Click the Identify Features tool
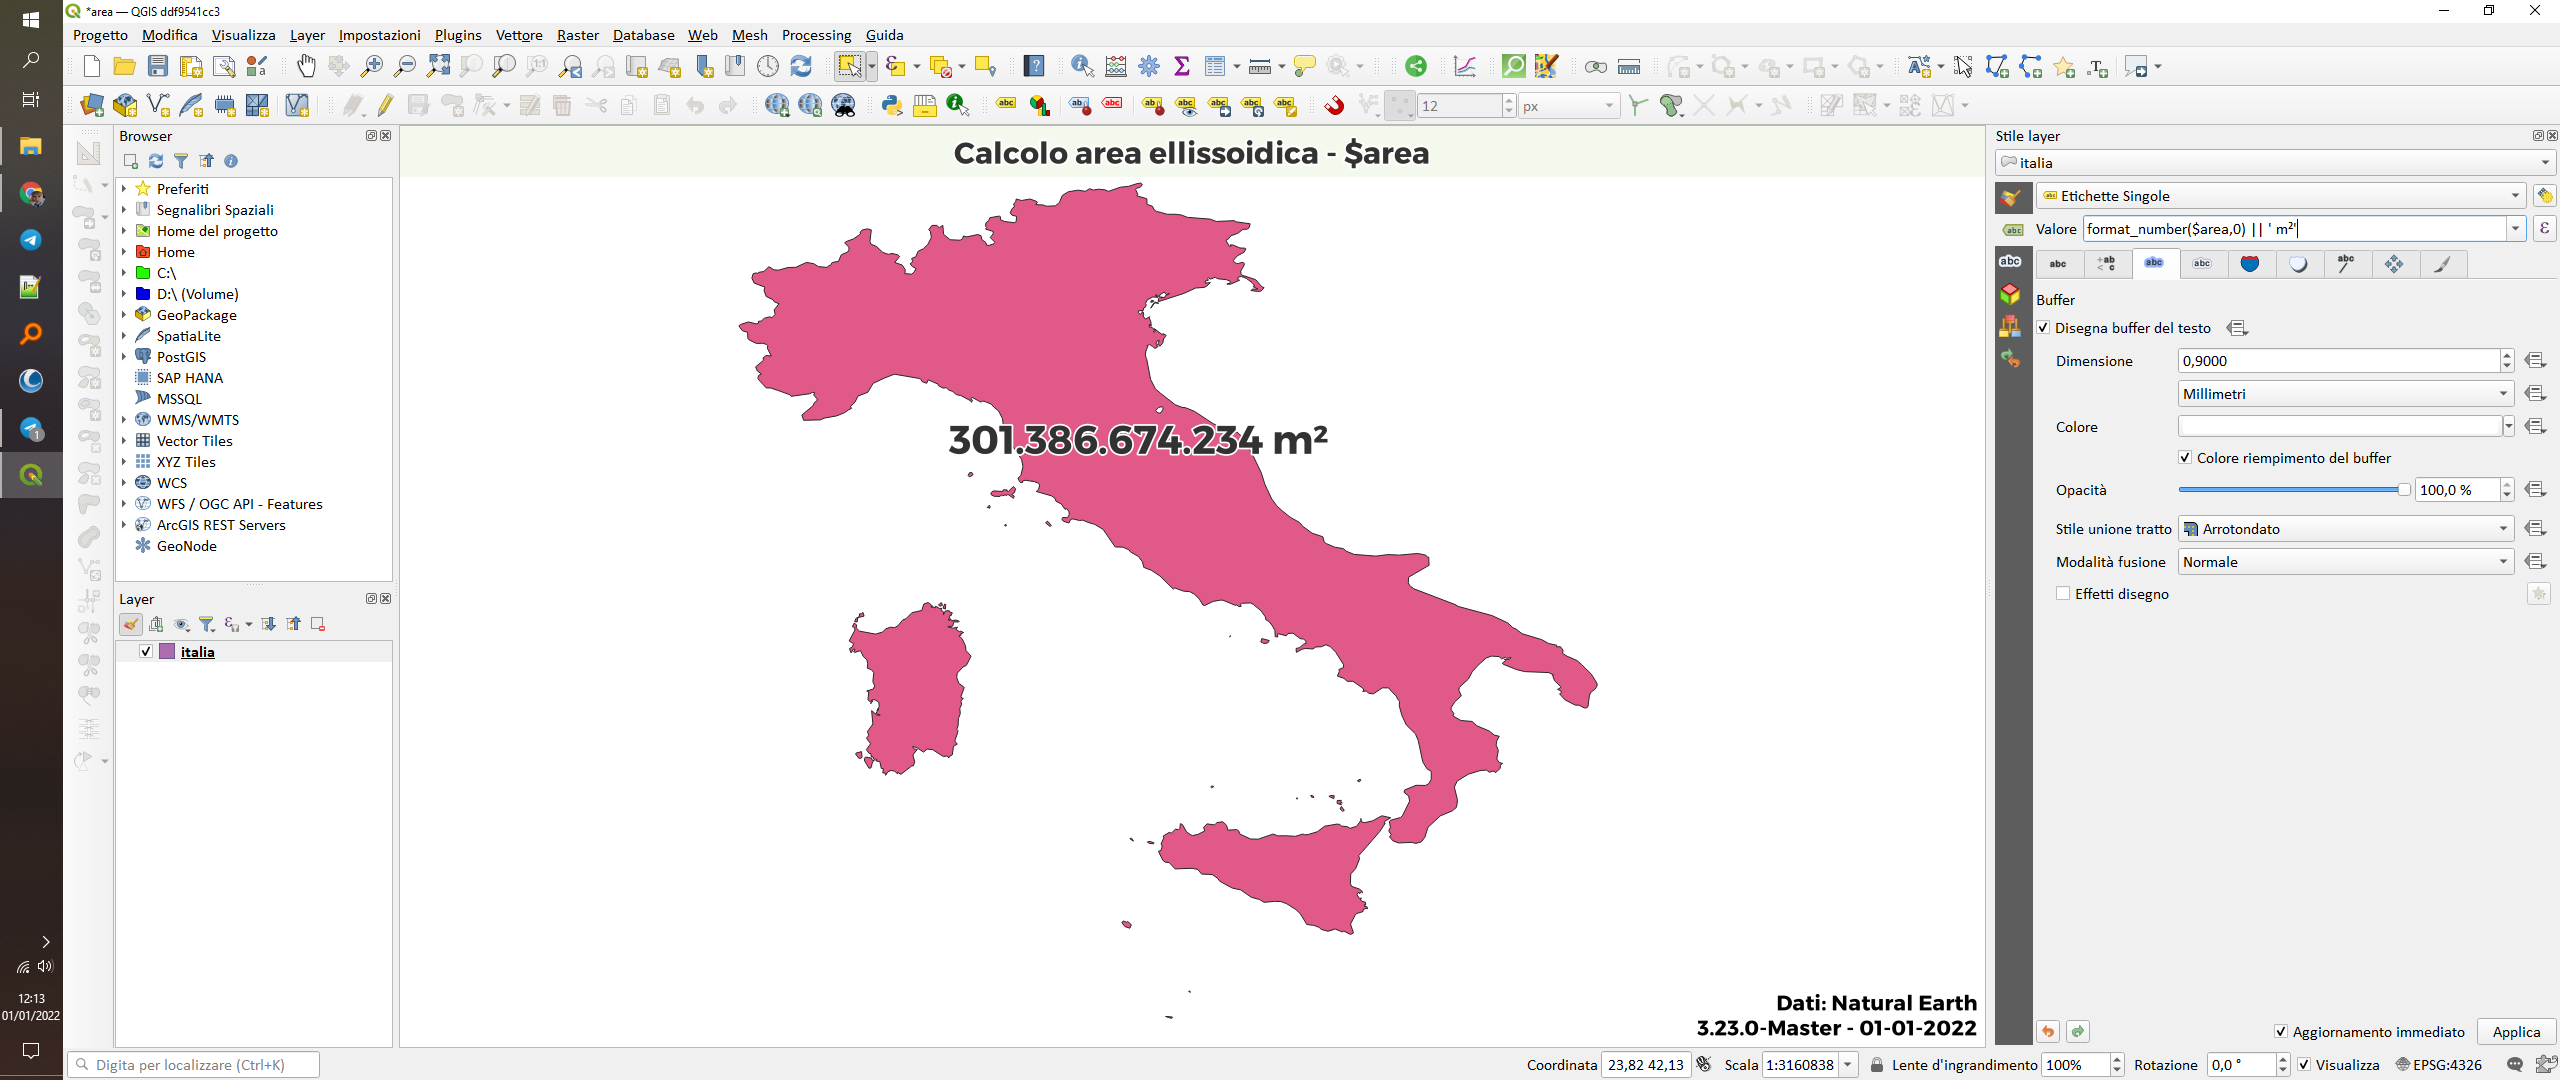The image size is (2560, 1080). (x=1081, y=67)
